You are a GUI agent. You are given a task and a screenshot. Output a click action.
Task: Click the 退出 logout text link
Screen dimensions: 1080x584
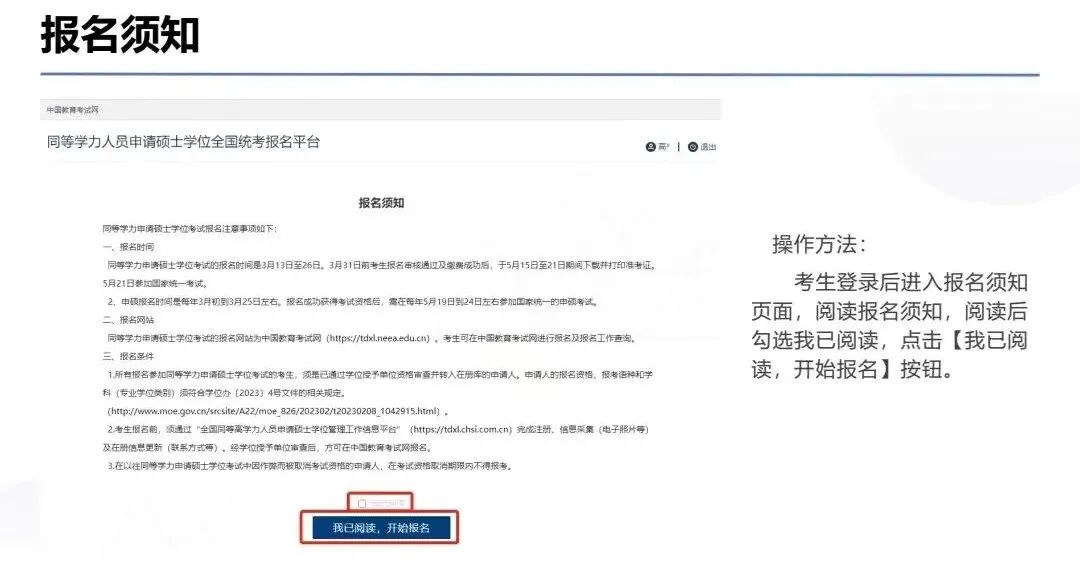(x=708, y=147)
